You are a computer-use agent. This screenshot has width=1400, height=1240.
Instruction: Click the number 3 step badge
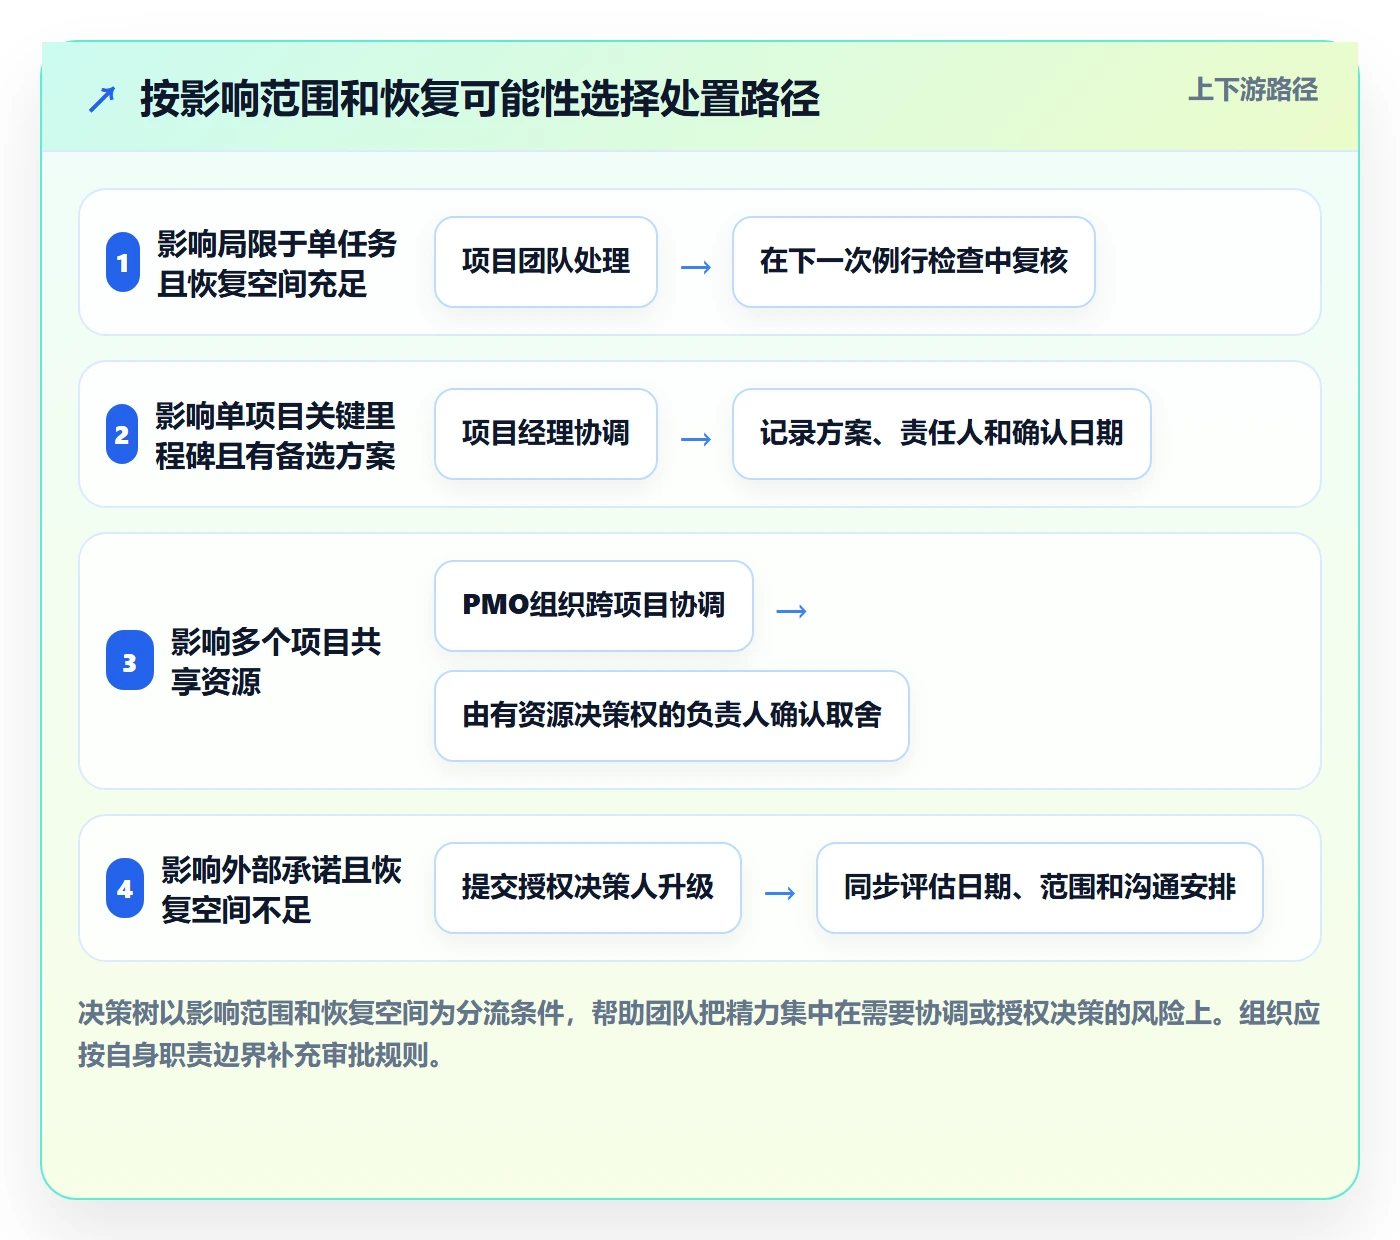(x=130, y=661)
